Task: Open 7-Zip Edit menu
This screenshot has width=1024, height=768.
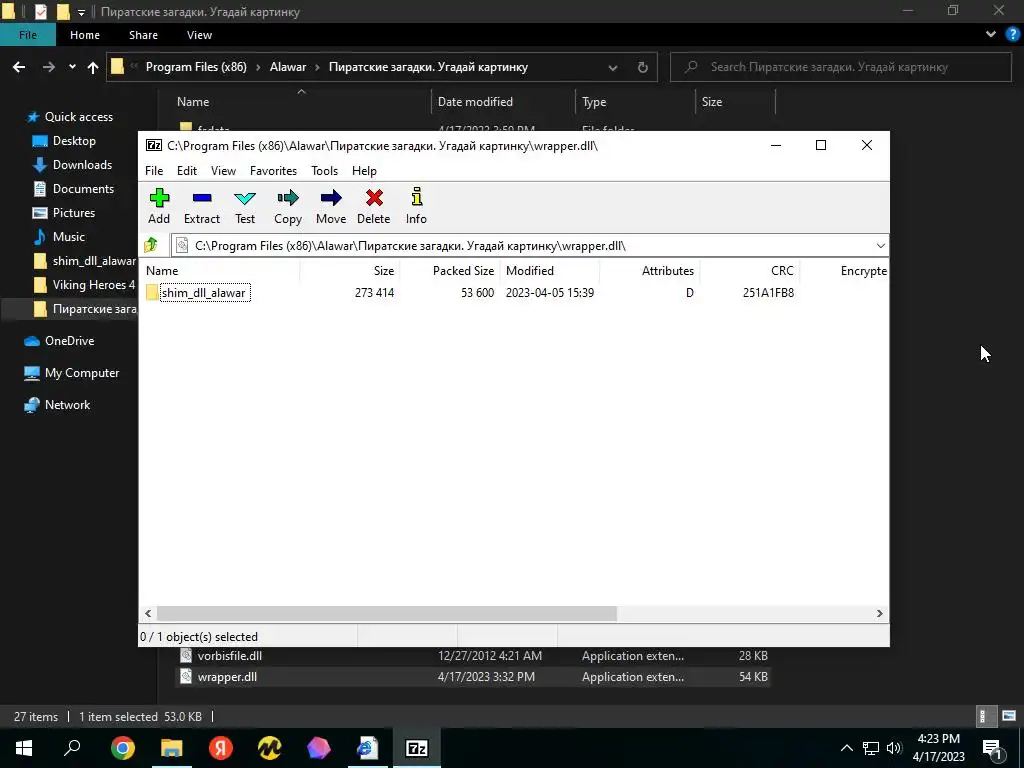Action: pos(187,170)
